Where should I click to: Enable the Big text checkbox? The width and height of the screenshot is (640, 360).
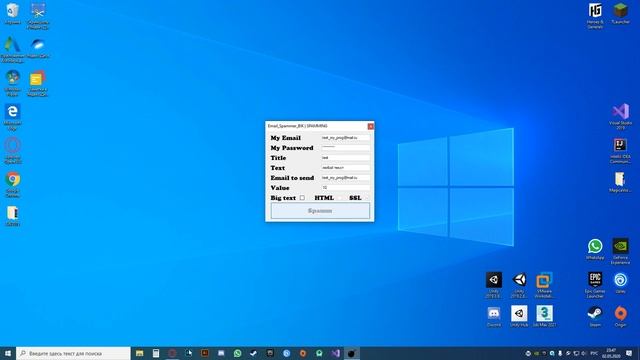pyautogui.click(x=302, y=198)
